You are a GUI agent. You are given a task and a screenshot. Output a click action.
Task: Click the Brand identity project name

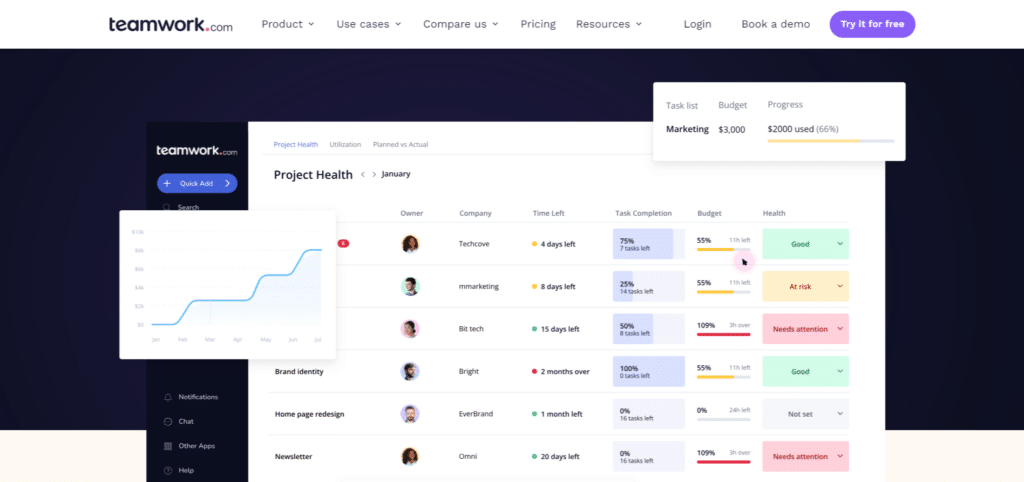pyautogui.click(x=299, y=372)
